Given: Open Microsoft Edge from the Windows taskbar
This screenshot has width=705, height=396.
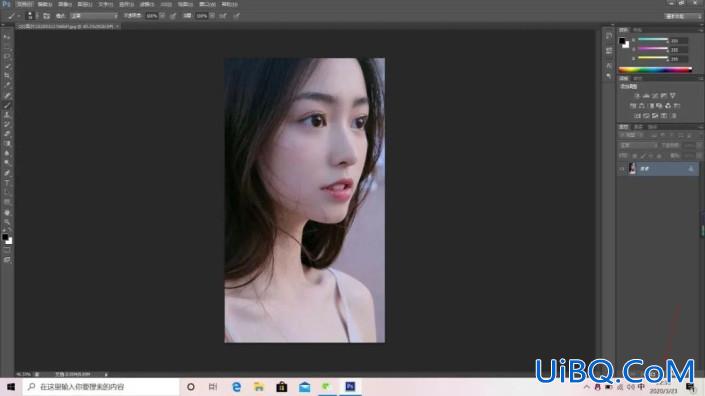Looking at the screenshot, I should 236,387.
